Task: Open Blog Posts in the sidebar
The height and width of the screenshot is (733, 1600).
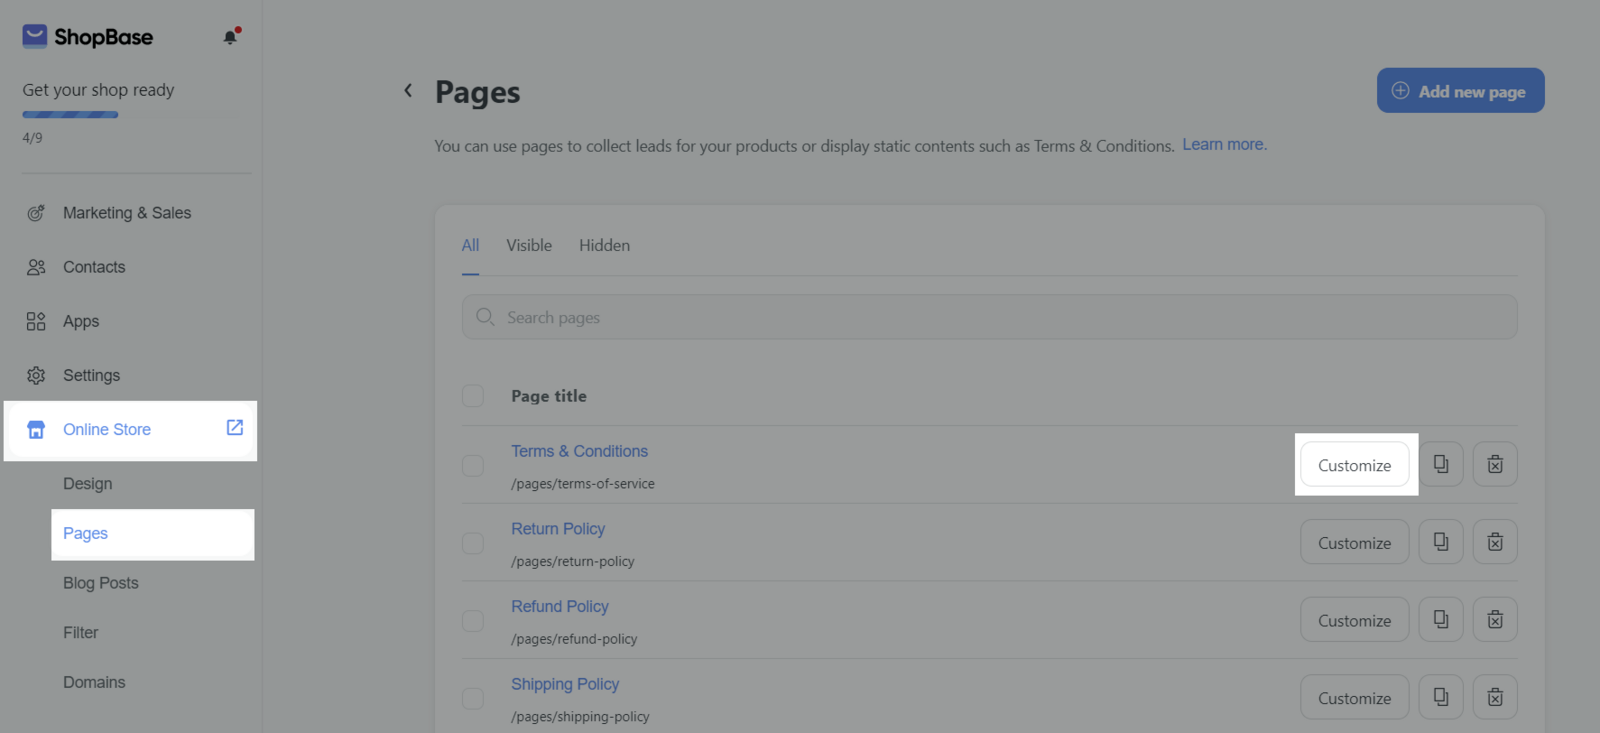Action: point(101,583)
